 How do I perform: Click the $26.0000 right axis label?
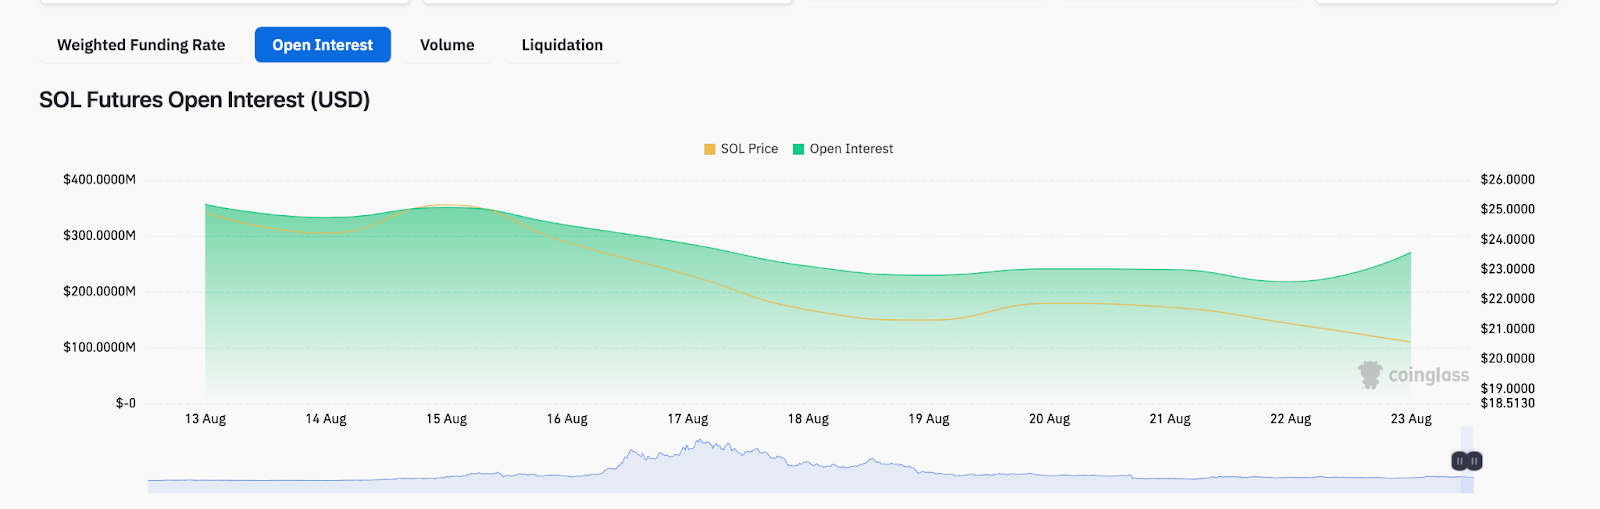pyautogui.click(x=1507, y=180)
